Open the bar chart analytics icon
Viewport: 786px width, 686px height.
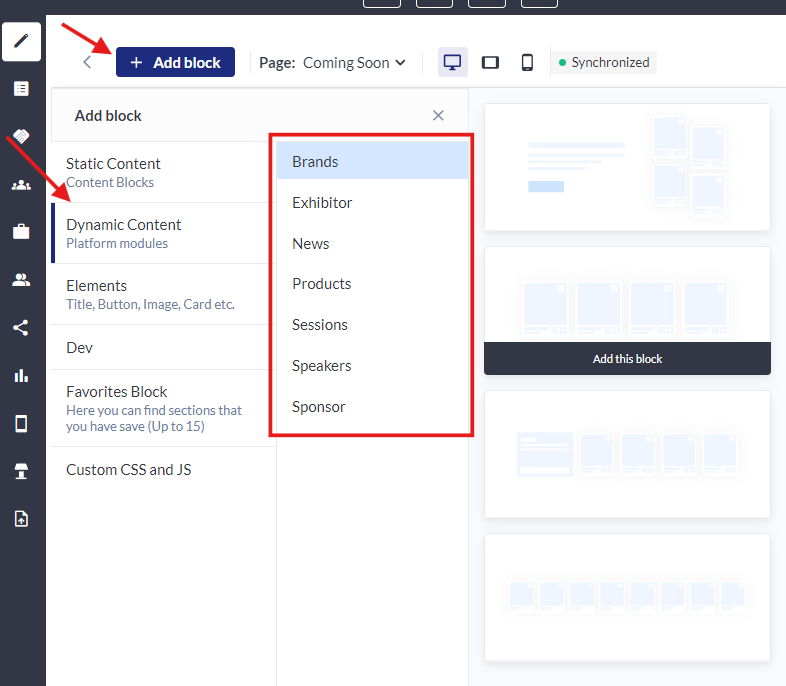(21, 375)
